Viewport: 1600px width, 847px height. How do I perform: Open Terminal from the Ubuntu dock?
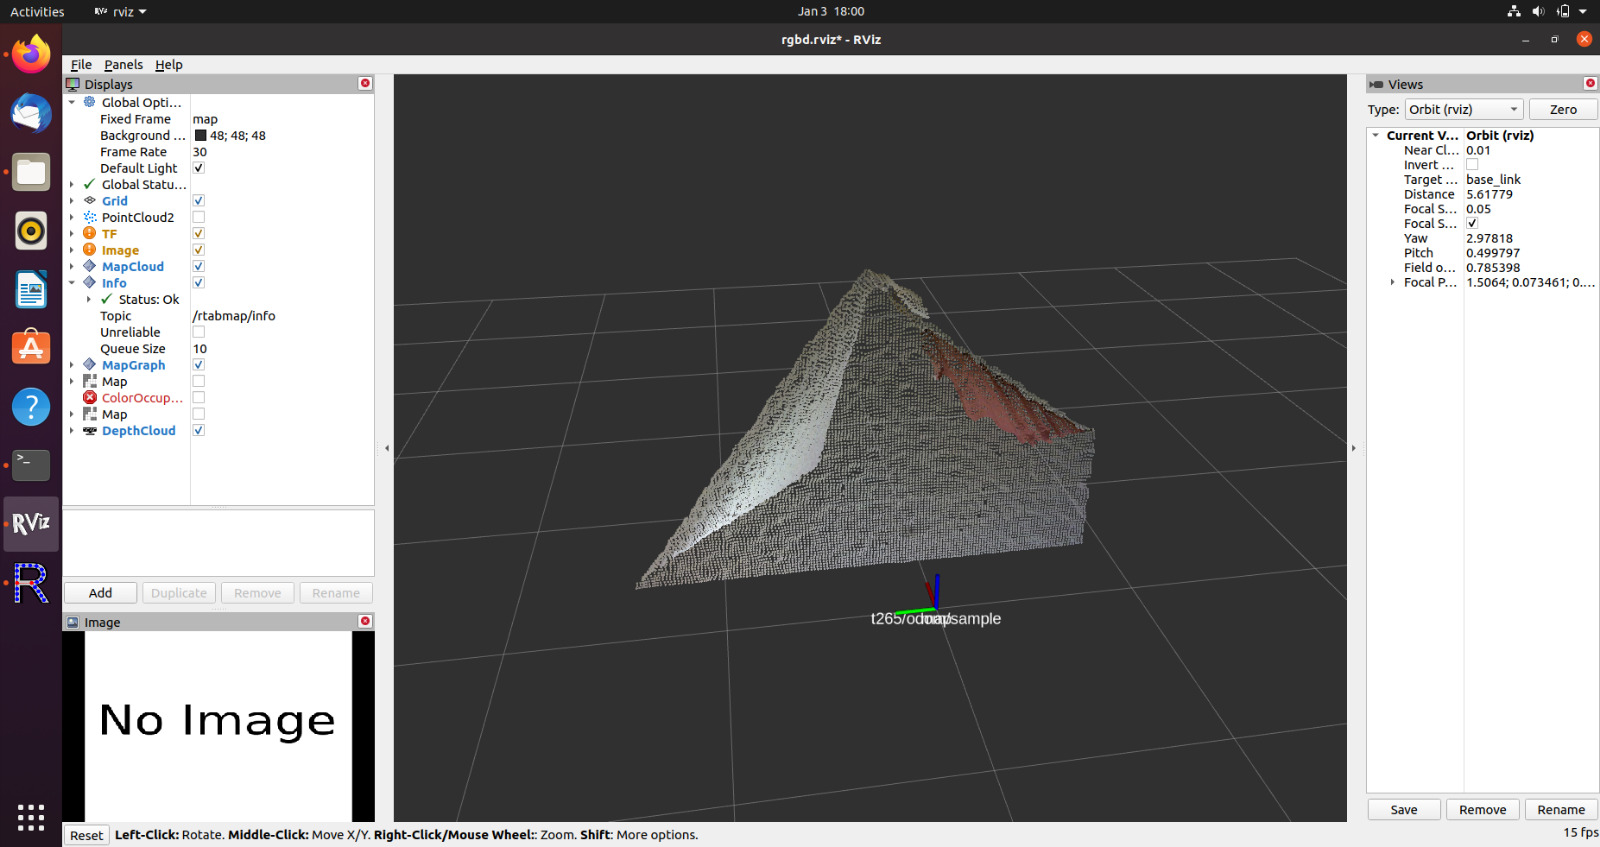[x=31, y=464]
